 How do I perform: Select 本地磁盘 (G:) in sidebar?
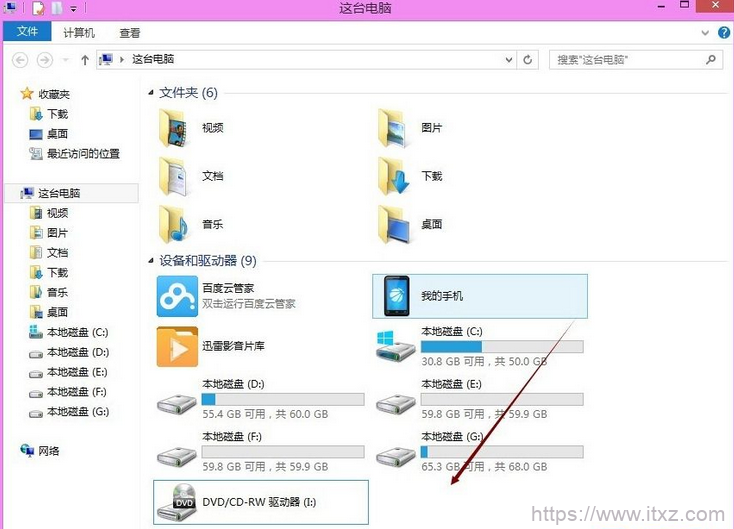click(69, 412)
